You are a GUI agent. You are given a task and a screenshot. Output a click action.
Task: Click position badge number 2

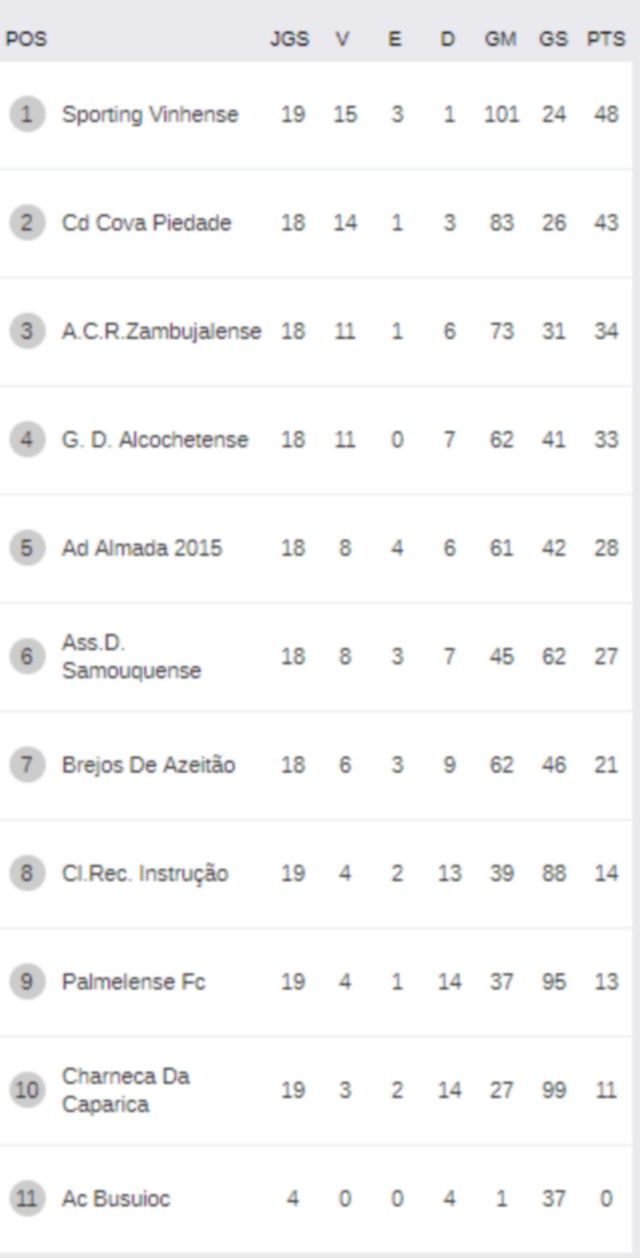point(27,223)
